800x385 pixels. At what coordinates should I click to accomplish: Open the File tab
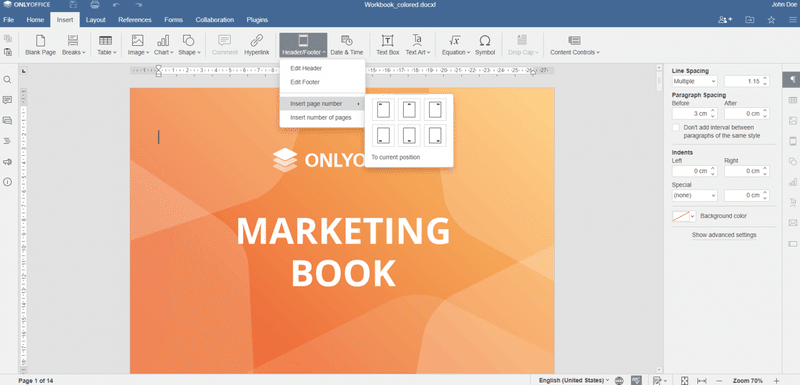tap(9, 20)
